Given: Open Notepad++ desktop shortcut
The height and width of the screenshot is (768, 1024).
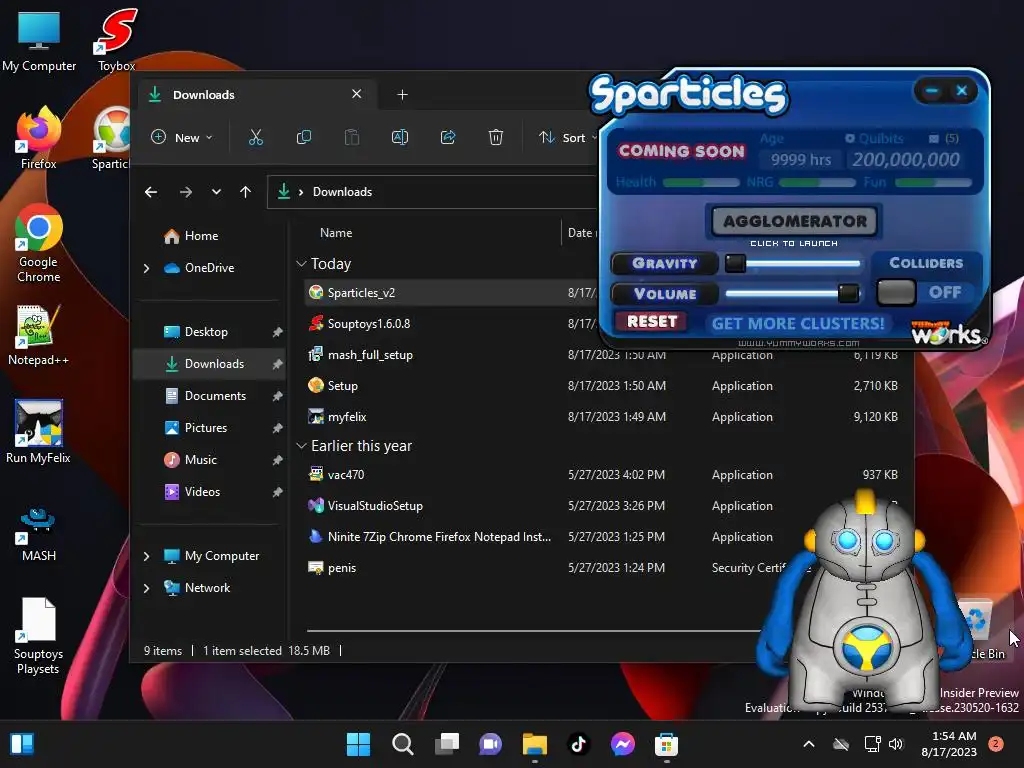Looking at the screenshot, I should coord(39,334).
